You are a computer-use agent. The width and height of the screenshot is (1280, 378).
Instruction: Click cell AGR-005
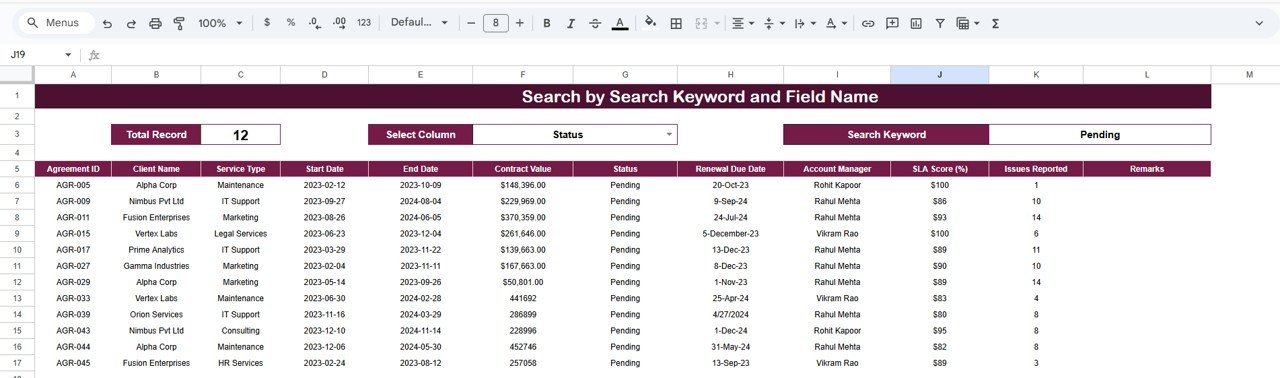coord(73,185)
